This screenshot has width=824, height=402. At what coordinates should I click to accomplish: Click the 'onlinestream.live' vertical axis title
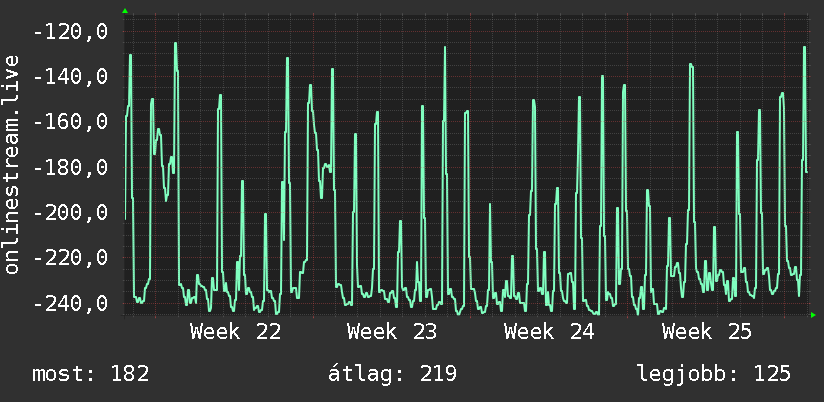(x=12, y=164)
